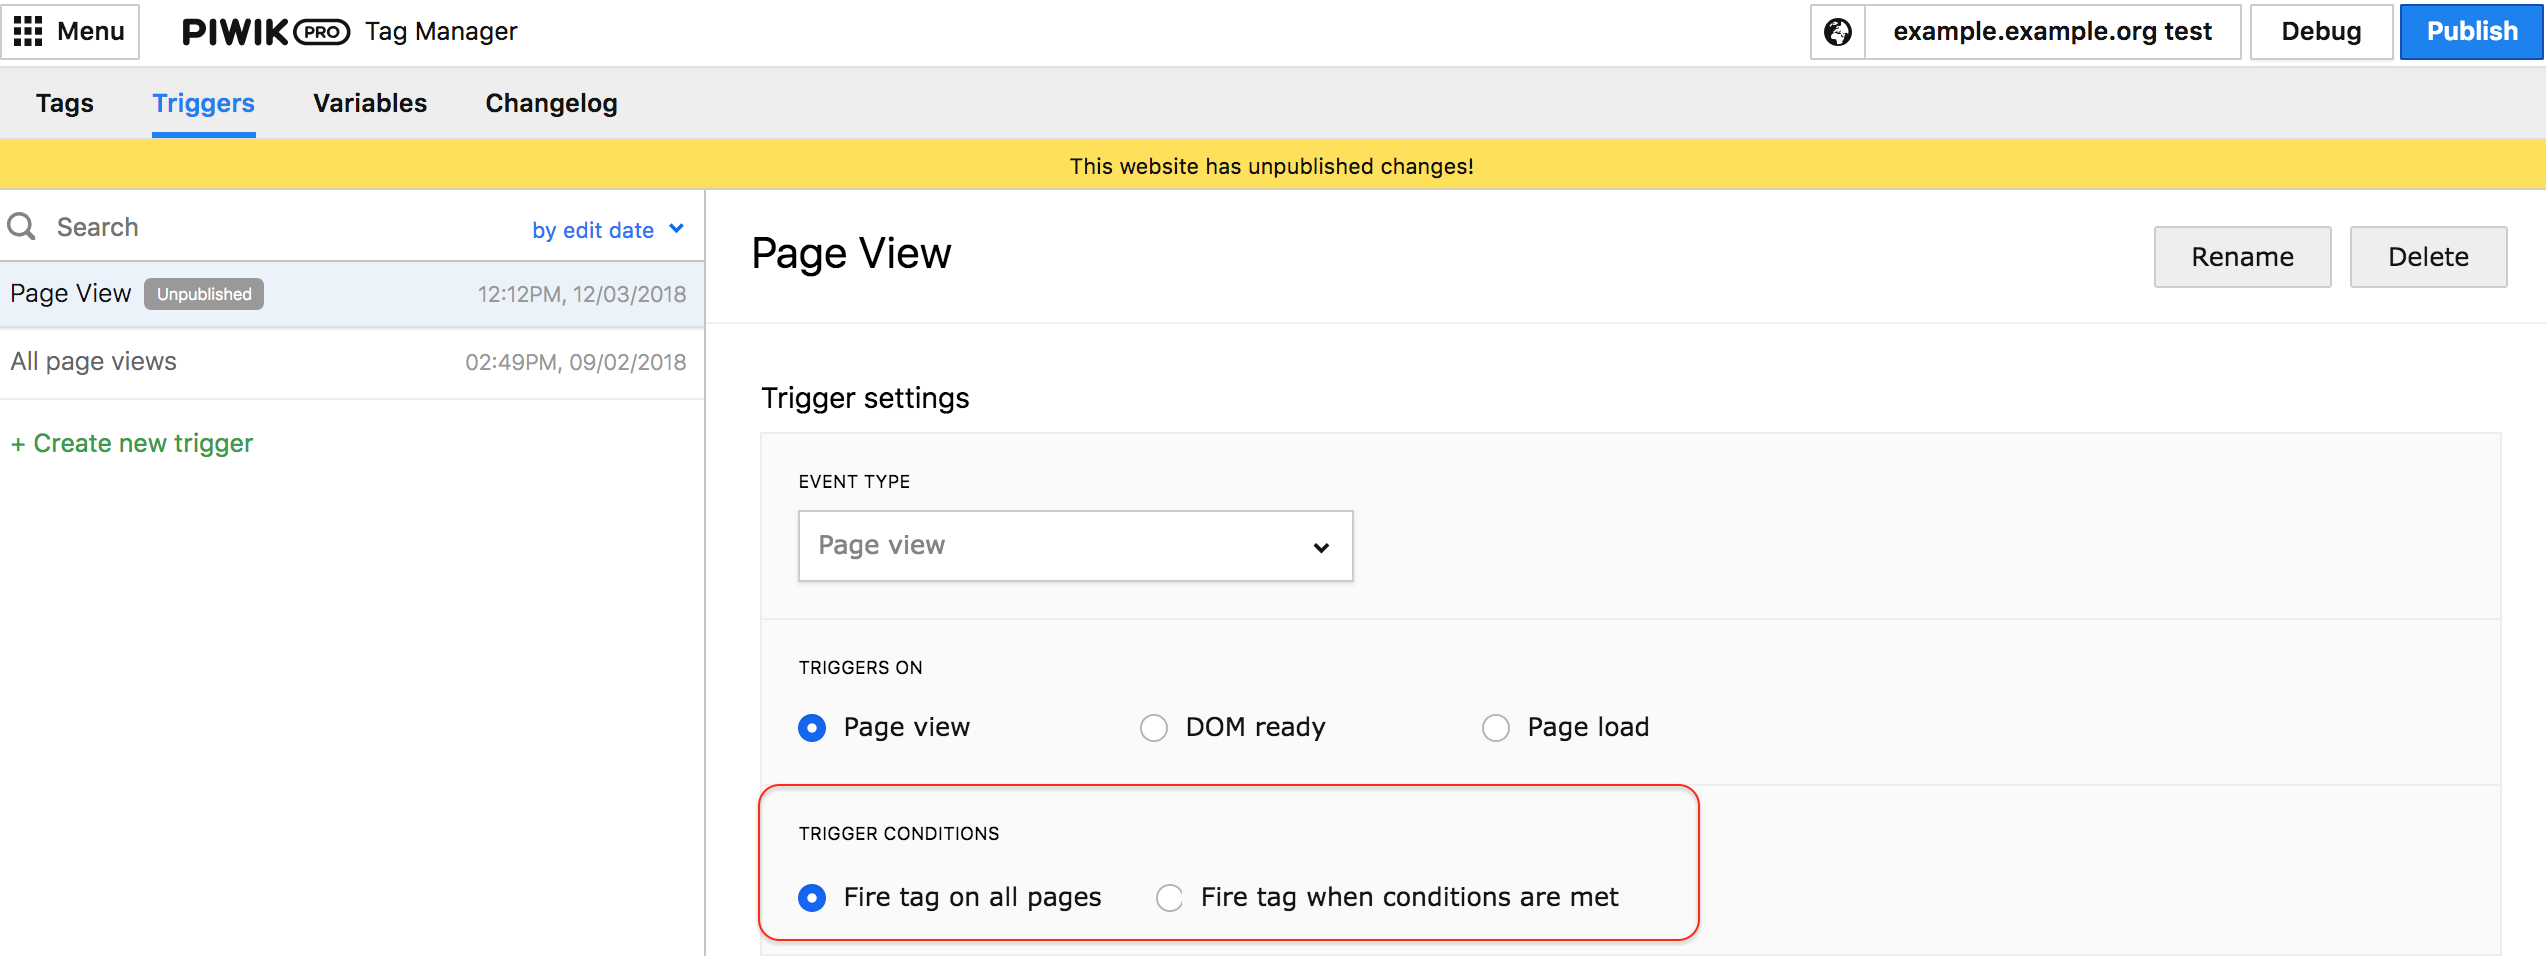
Task: Select the All page views trigger
Action: (x=352, y=362)
